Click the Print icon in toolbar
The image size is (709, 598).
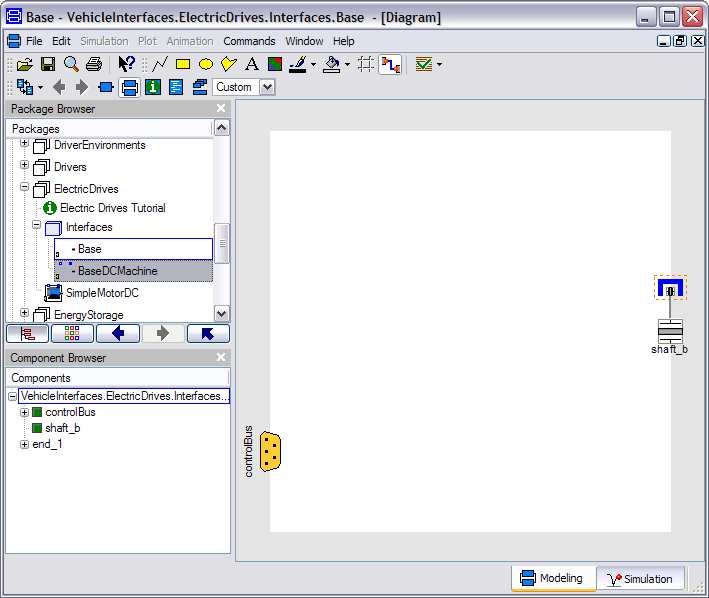[94, 64]
